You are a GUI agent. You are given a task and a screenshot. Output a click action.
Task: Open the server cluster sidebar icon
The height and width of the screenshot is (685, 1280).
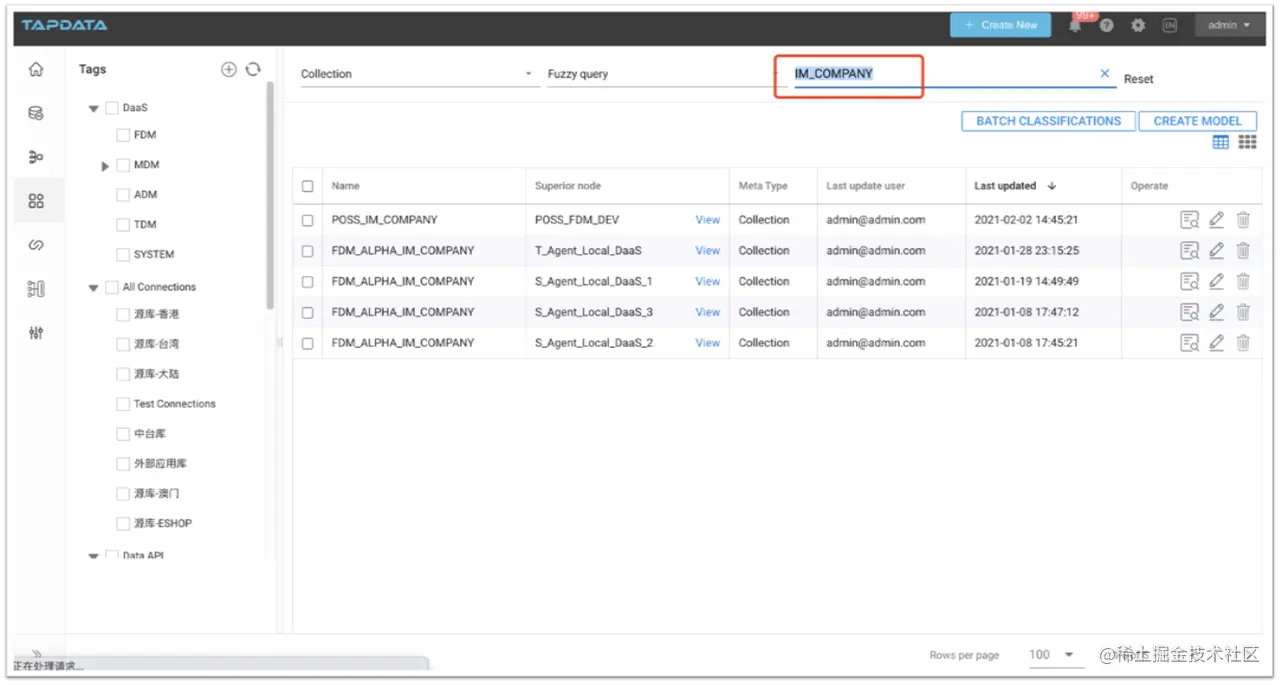pos(36,289)
